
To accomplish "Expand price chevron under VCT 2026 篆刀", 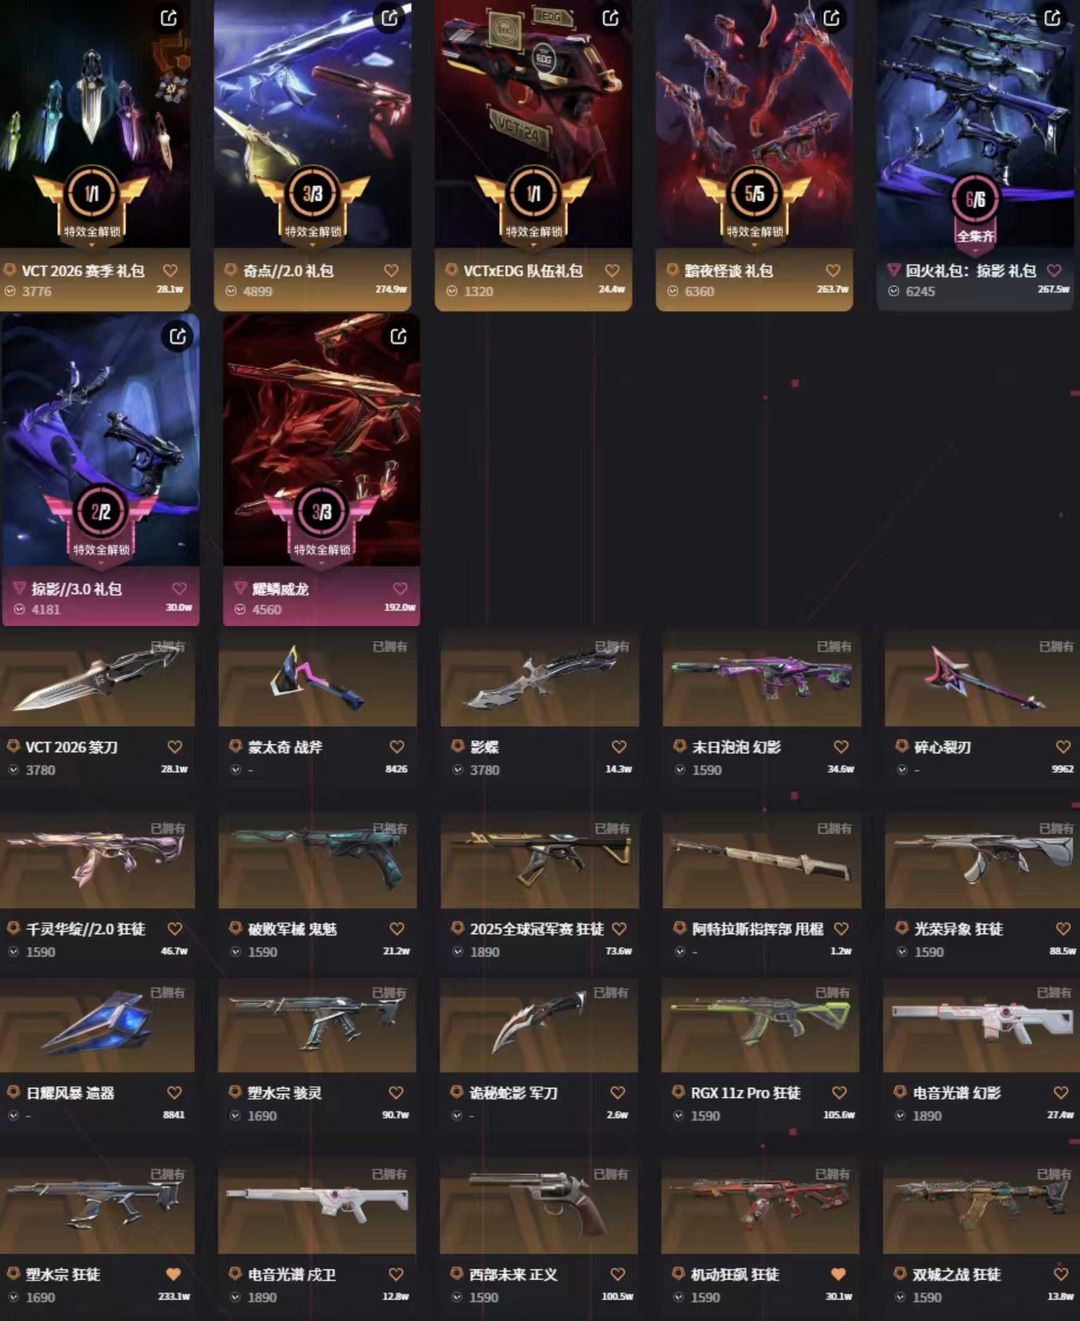I will click(14, 770).
